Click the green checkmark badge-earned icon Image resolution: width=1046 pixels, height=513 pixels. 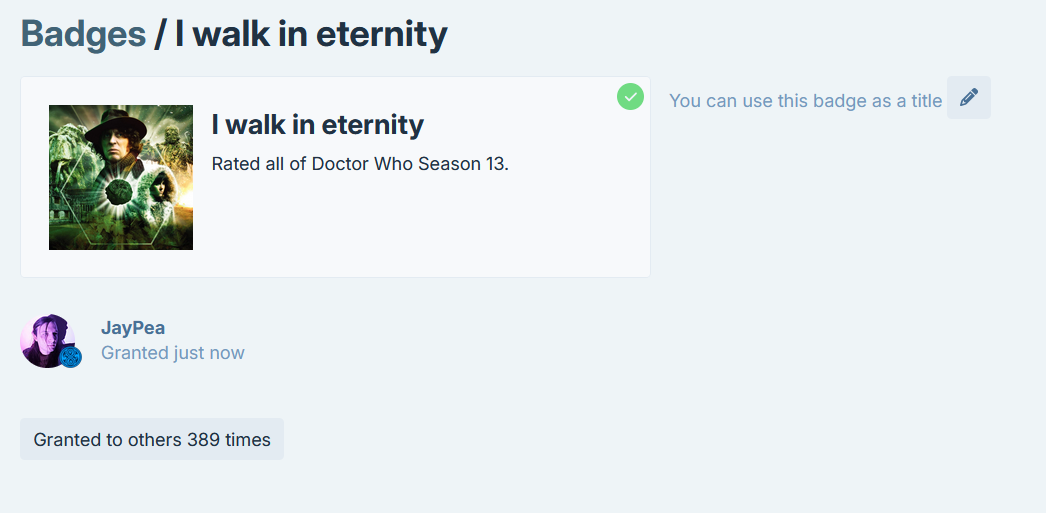(630, 97)
